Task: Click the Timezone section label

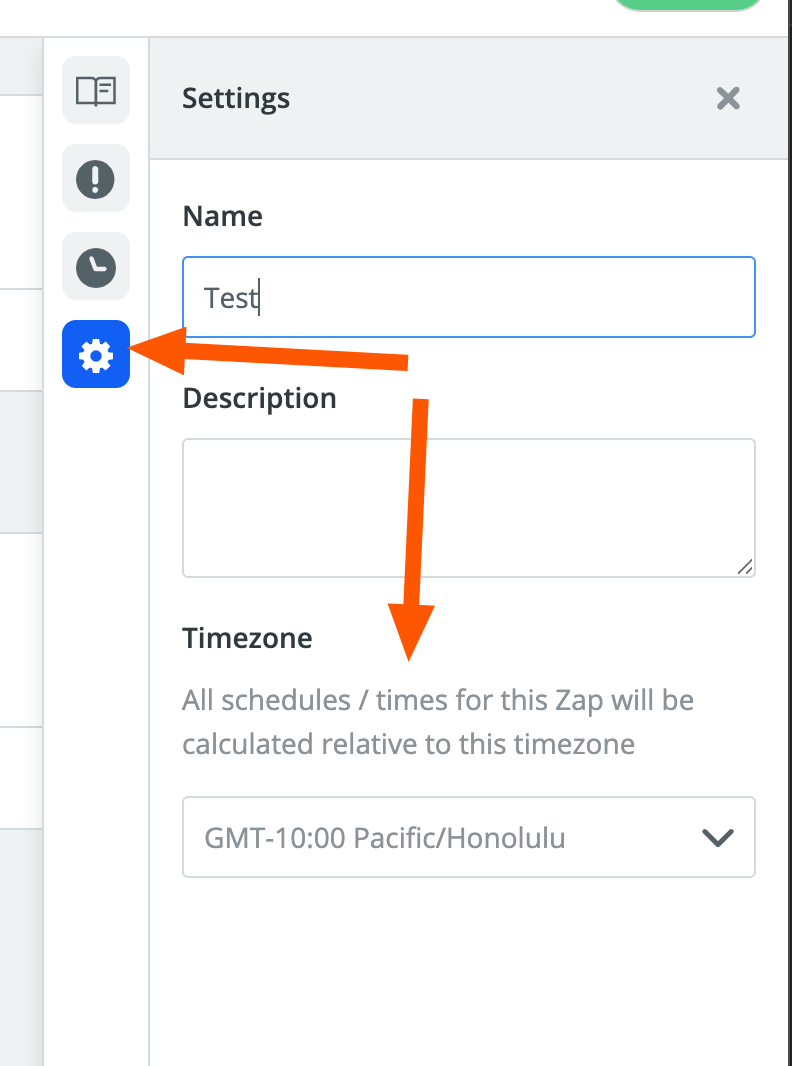Action: (247, 637)
